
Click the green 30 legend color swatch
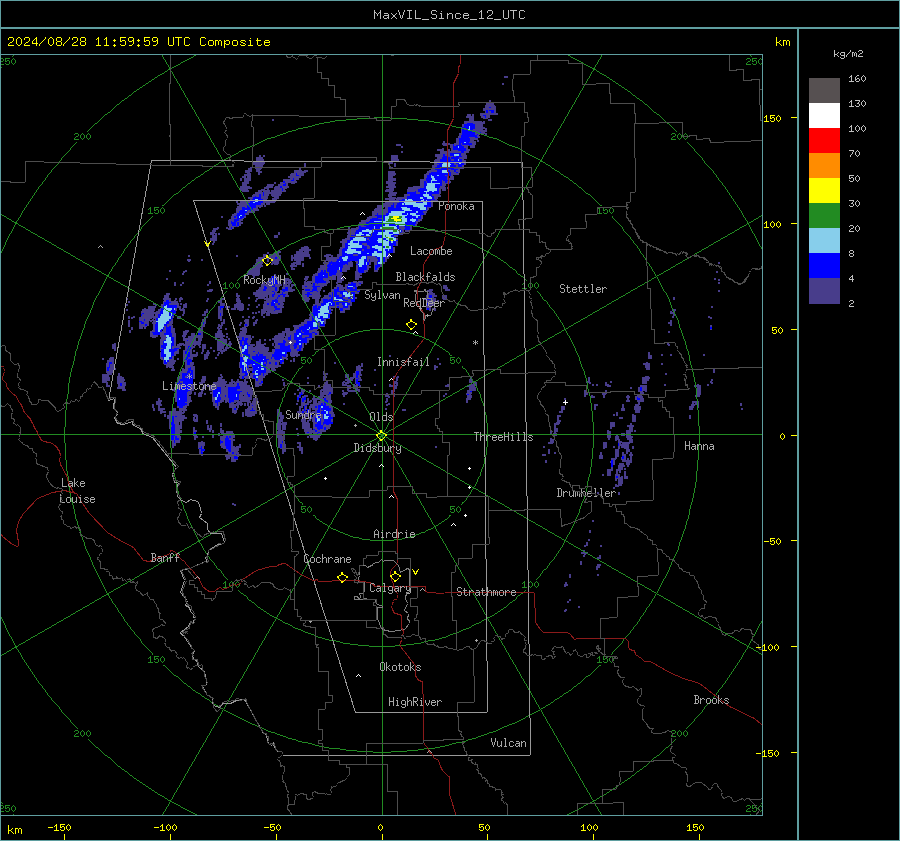coord(824,216)
